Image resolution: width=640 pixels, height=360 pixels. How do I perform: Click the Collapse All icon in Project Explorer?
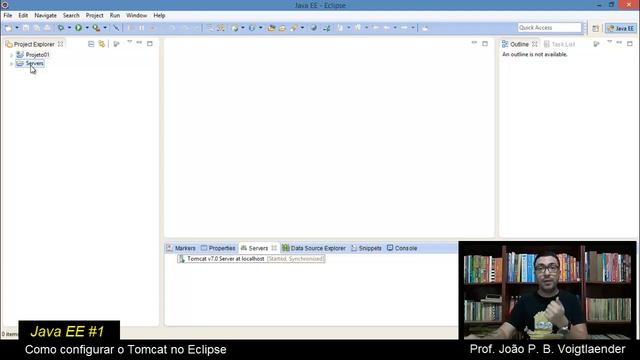click(x=91, y=44)
